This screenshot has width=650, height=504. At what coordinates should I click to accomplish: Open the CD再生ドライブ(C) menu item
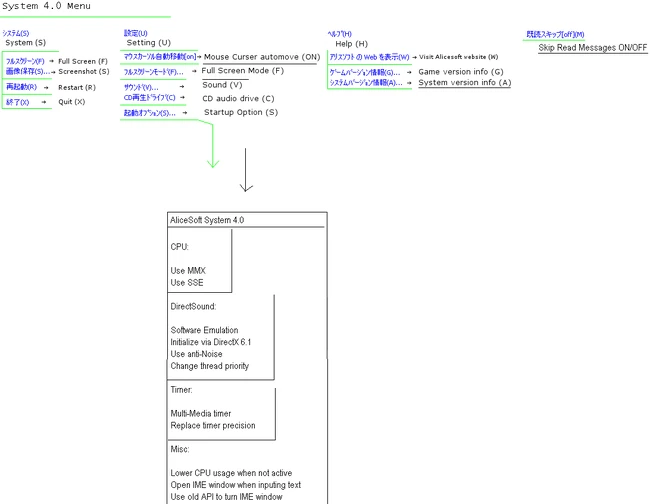coord(149,97)
